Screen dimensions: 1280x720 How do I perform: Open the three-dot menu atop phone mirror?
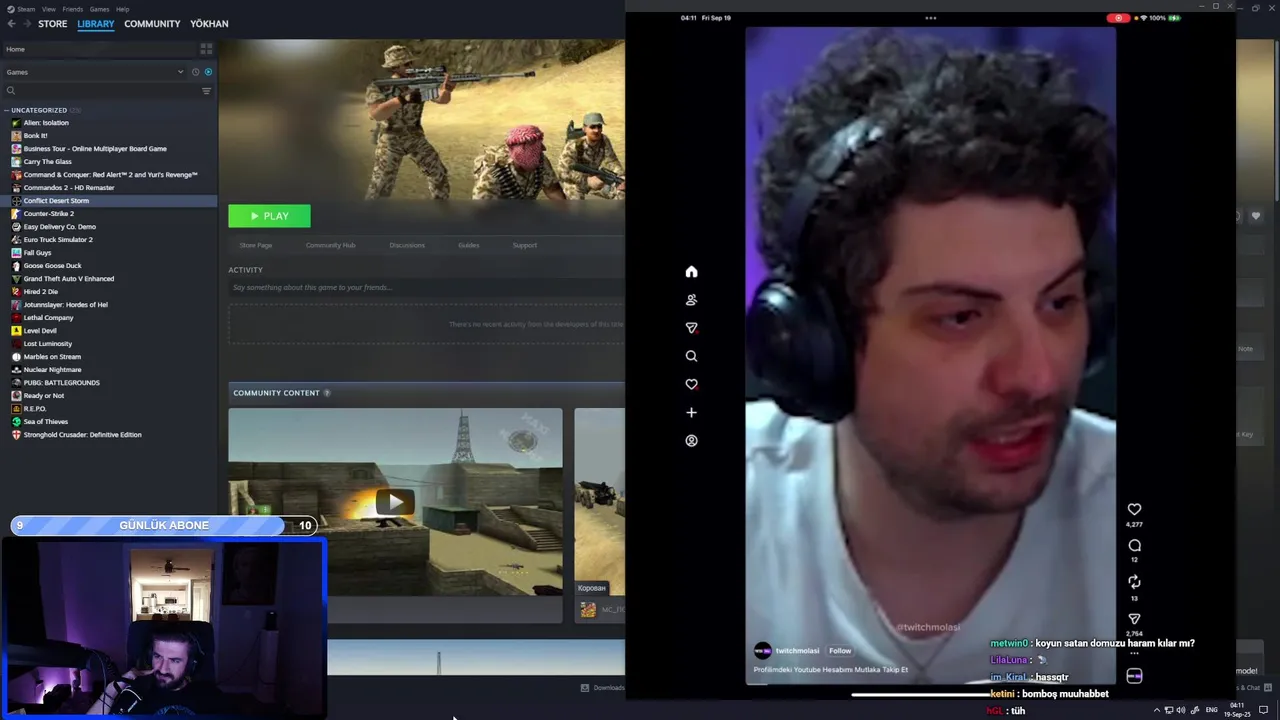931,18
